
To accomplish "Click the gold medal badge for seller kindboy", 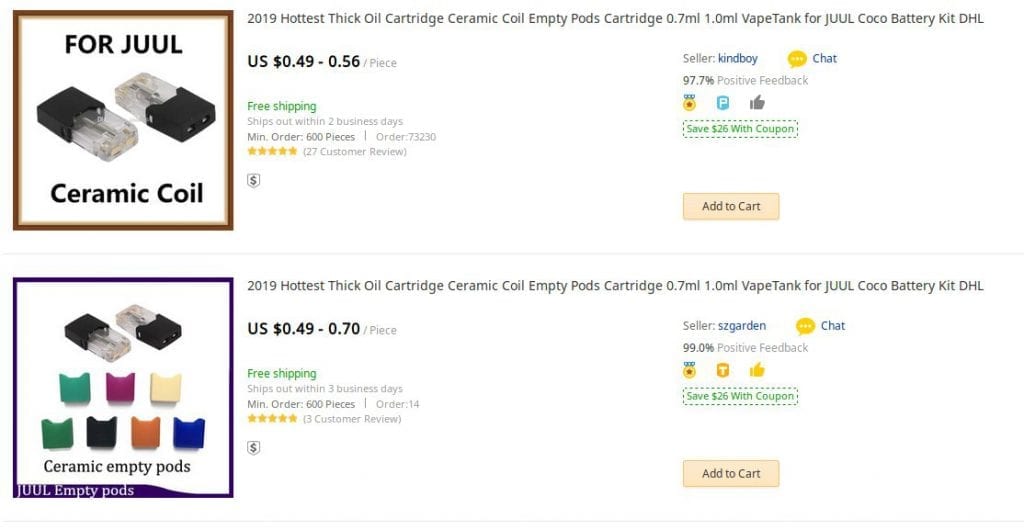I will [x=689, y=102].
